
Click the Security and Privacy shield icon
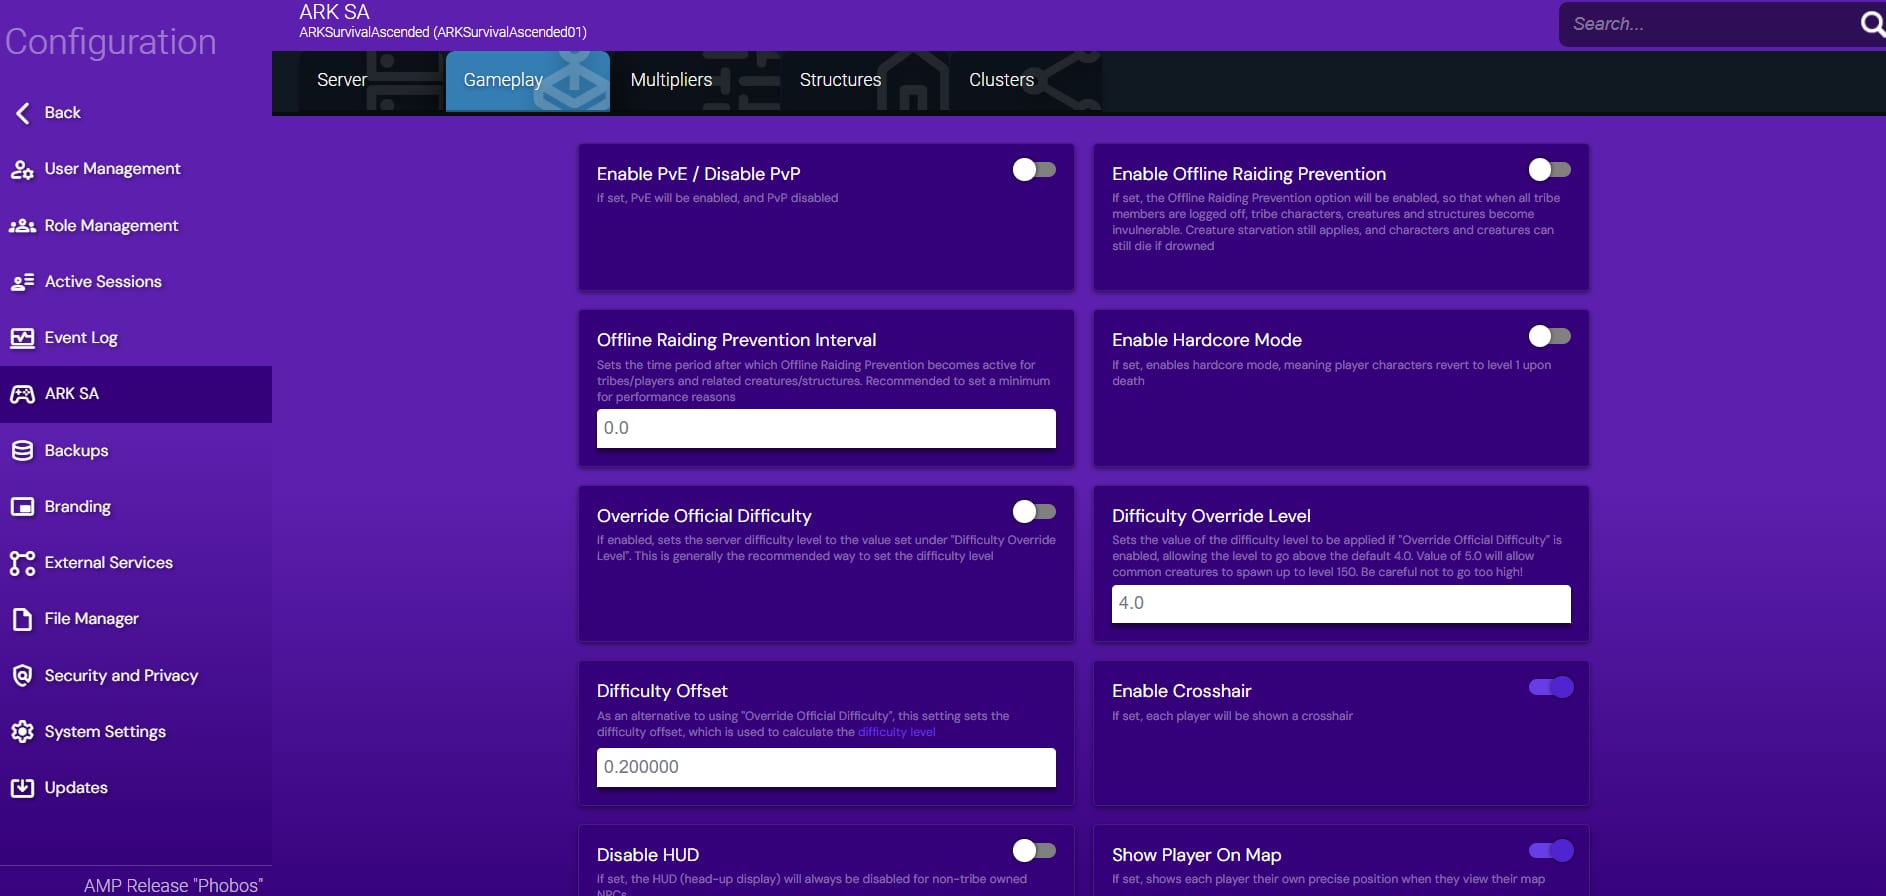coord(22,676)
